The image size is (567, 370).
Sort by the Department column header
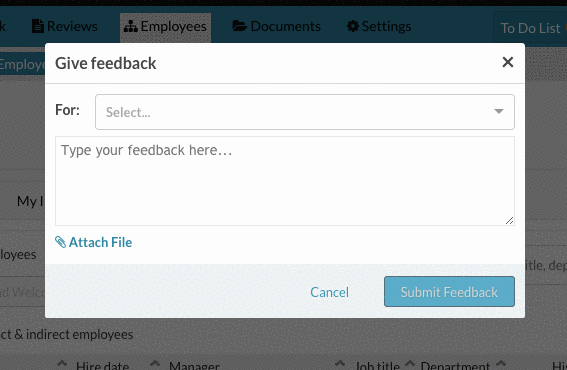455,366
